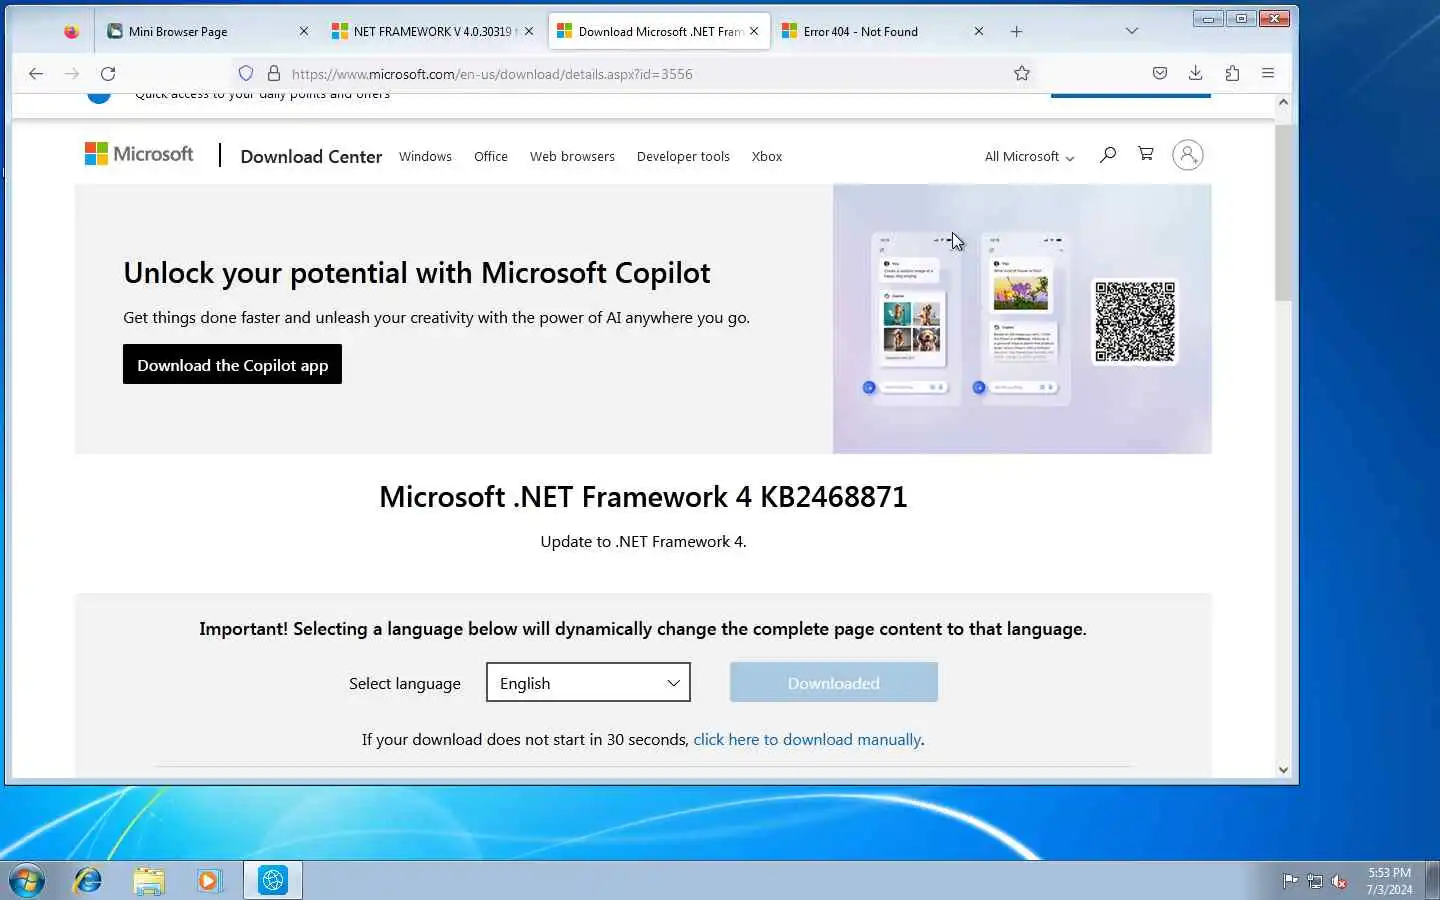This screenshot has height=900, width=1440.
Task: Open the pinned Firefox tab
Action: [71, 31]
